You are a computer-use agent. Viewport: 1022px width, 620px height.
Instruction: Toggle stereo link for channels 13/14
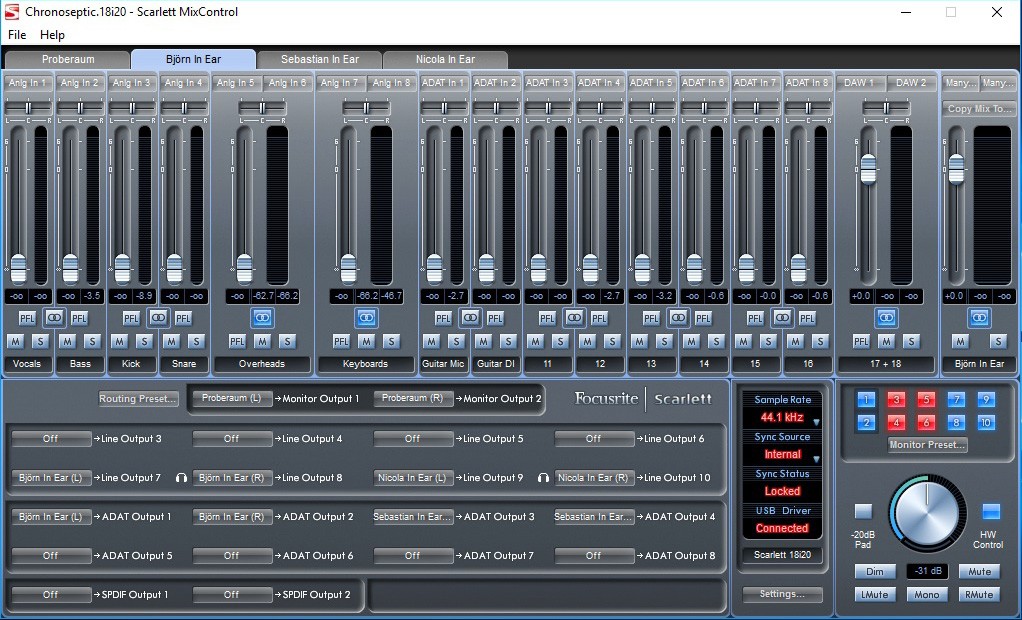(x=678, y=317)
